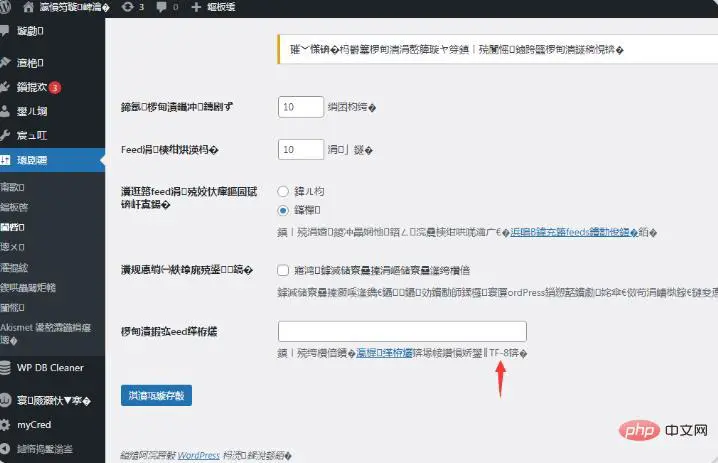Toggle the search engine visibility checkbox

click(283, 270)
